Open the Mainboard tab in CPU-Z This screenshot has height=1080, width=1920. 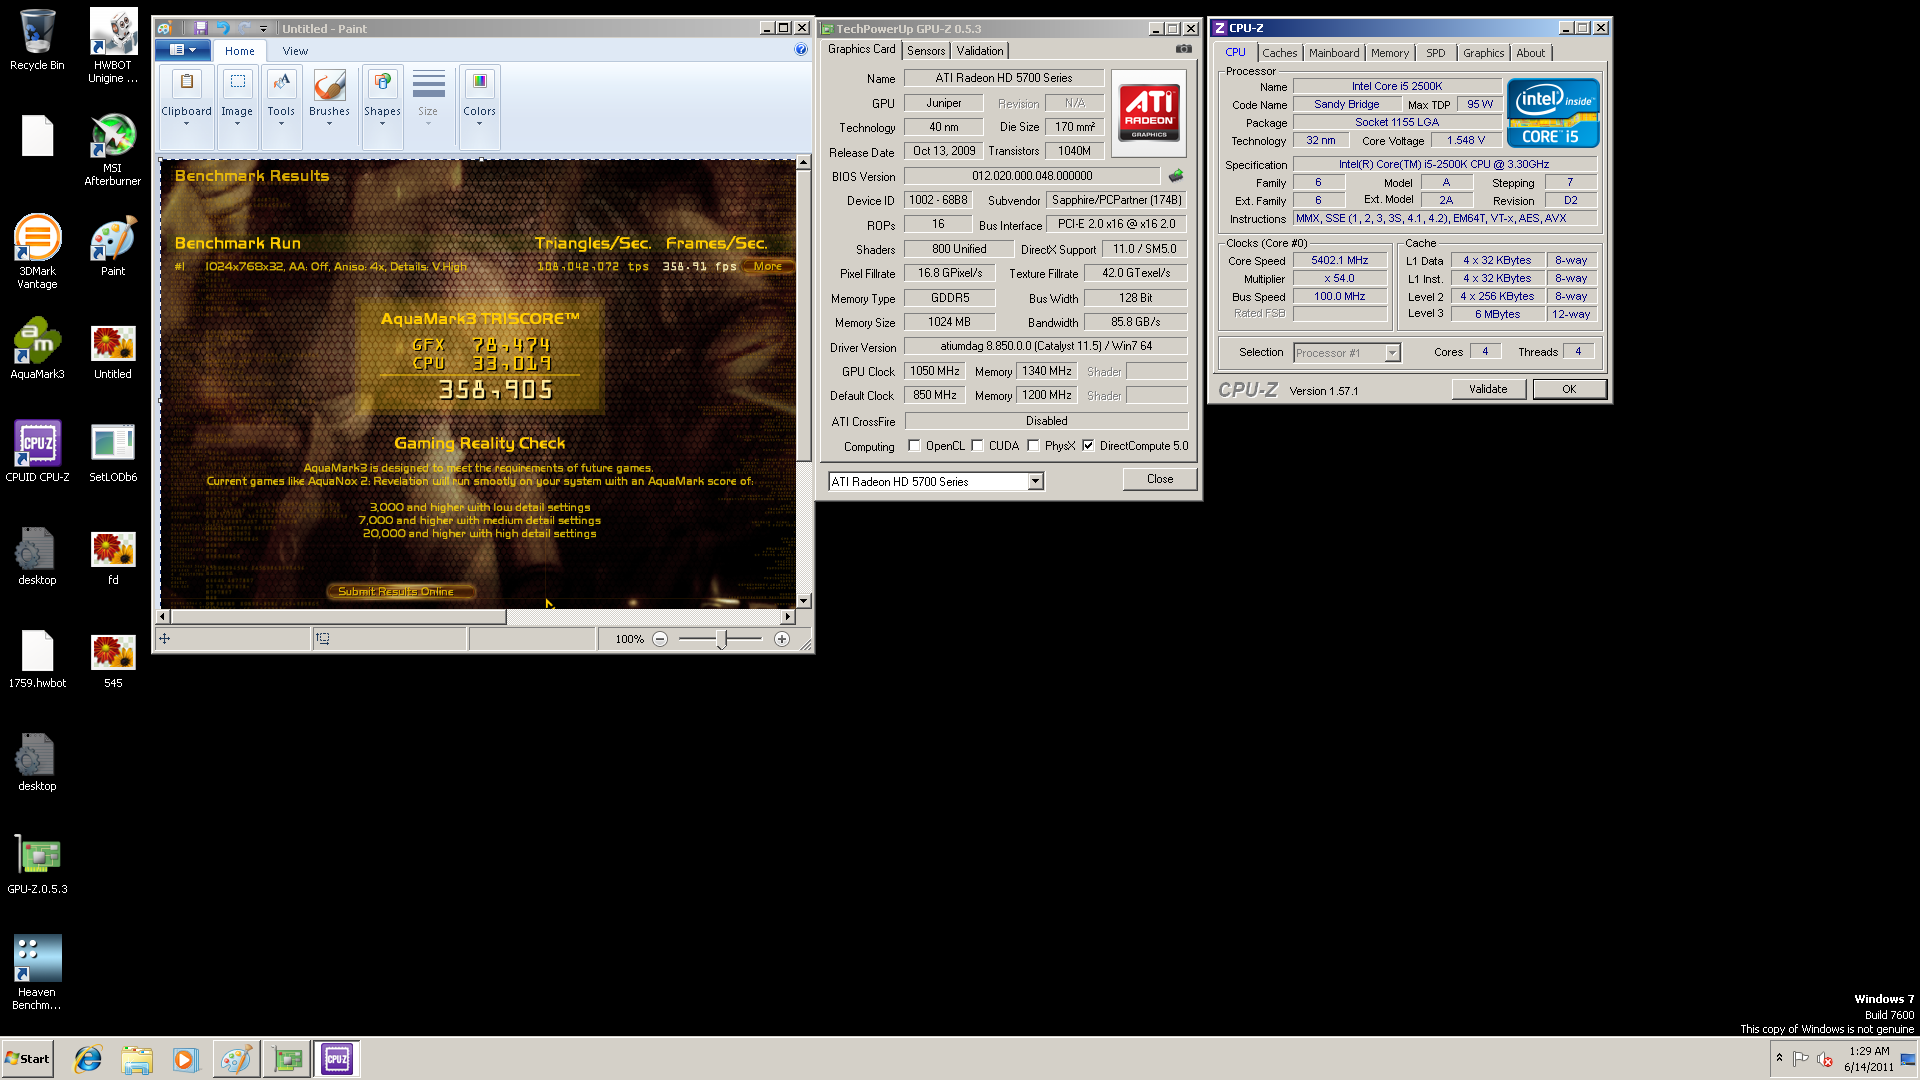click(x=1334, y=53)
